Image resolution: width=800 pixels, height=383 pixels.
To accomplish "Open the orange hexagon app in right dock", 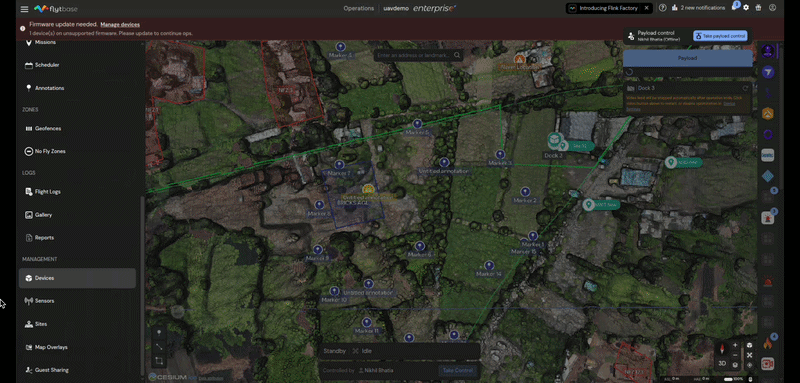I will coord(767,114).
